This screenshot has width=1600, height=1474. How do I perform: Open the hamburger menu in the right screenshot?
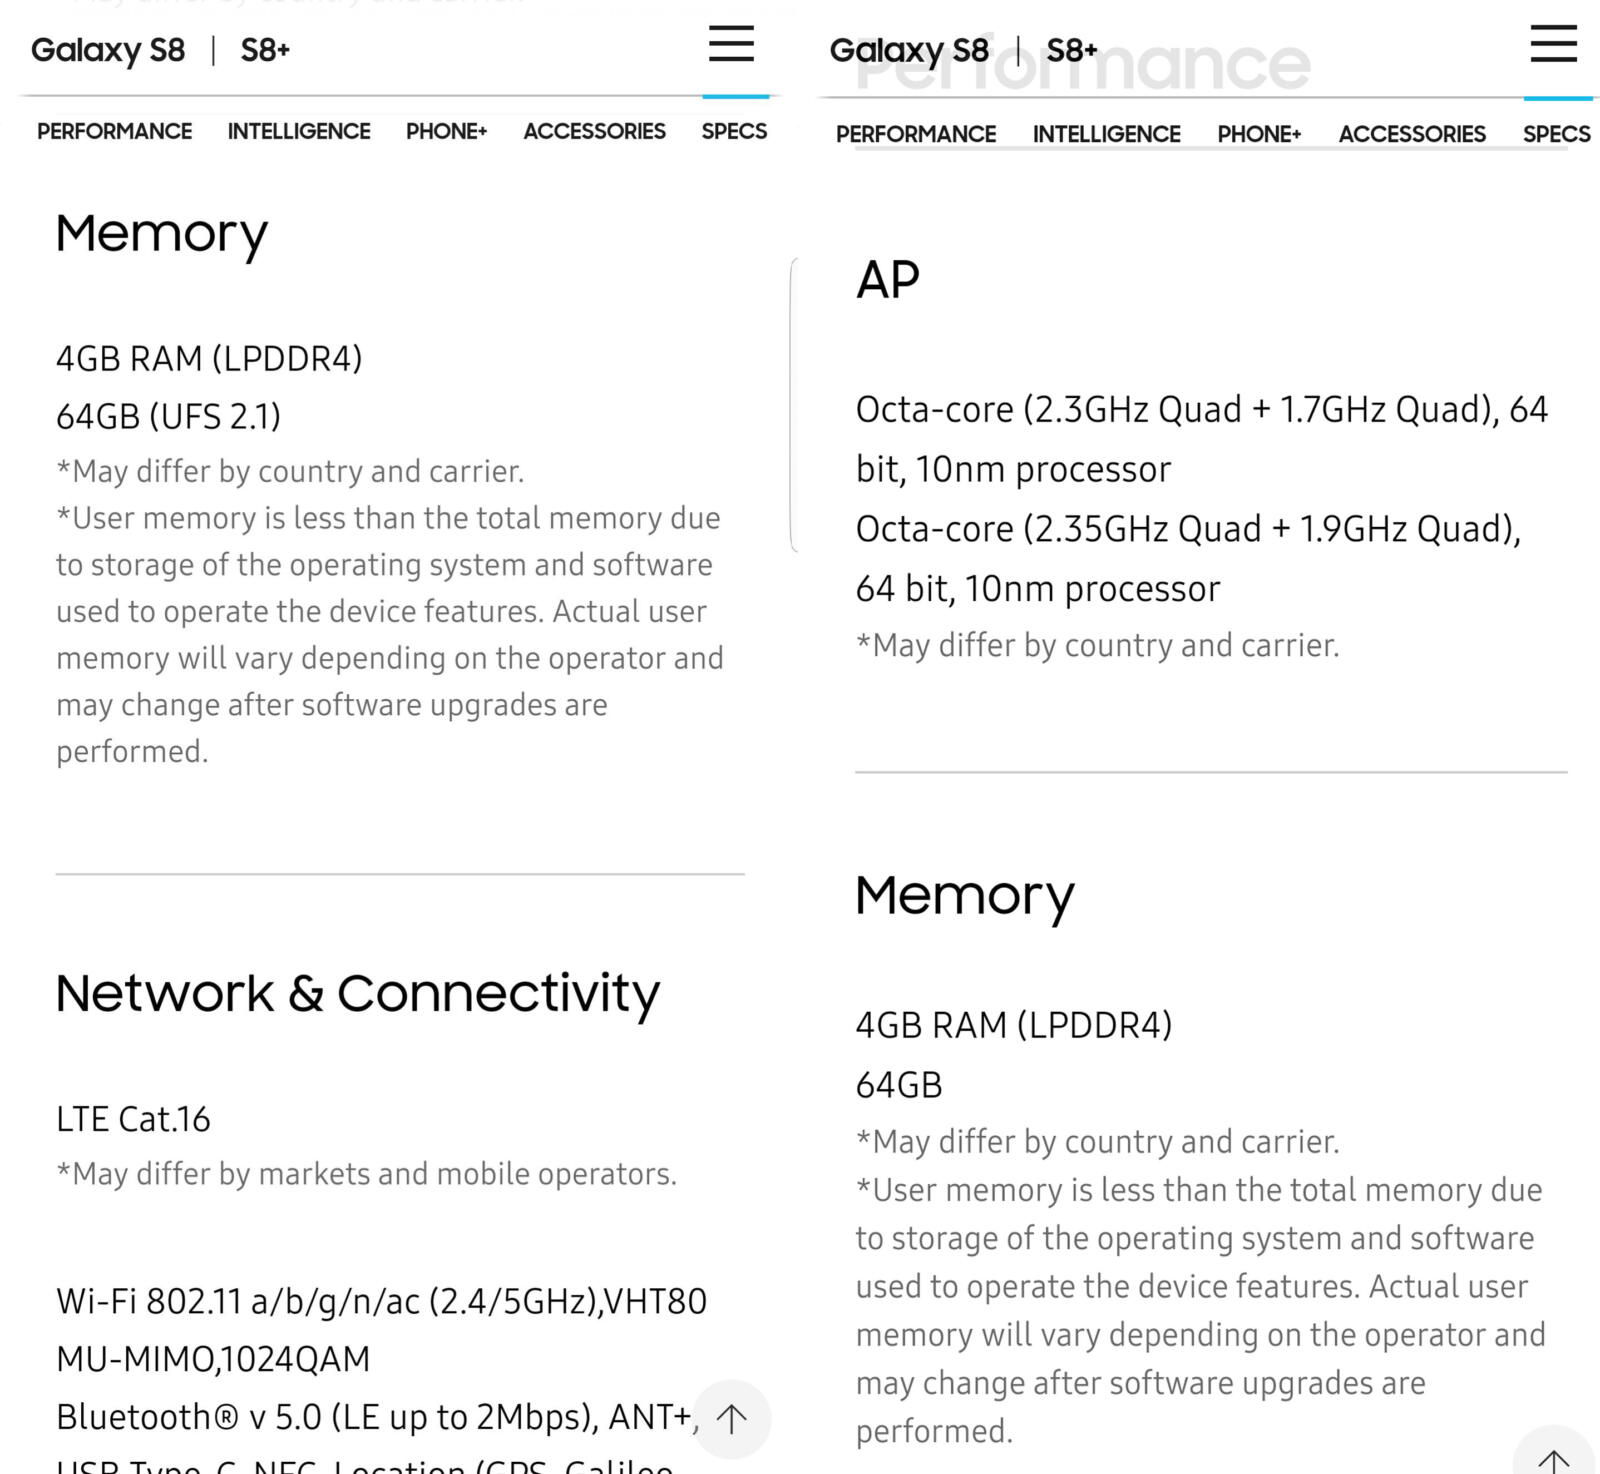[x=1553, y=45]
